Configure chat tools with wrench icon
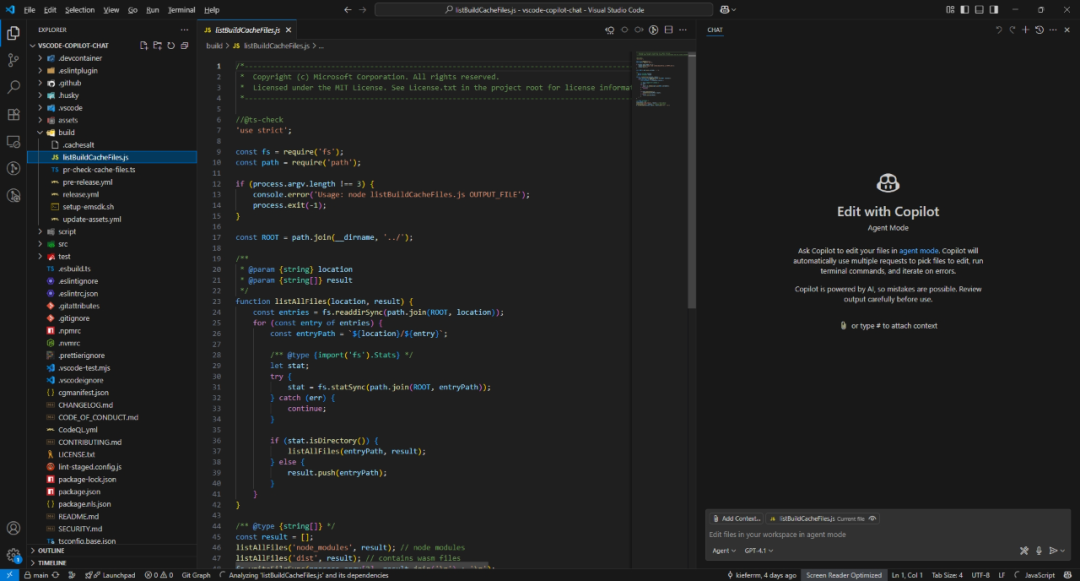The image size is (1080, 581). (1024, 551)
